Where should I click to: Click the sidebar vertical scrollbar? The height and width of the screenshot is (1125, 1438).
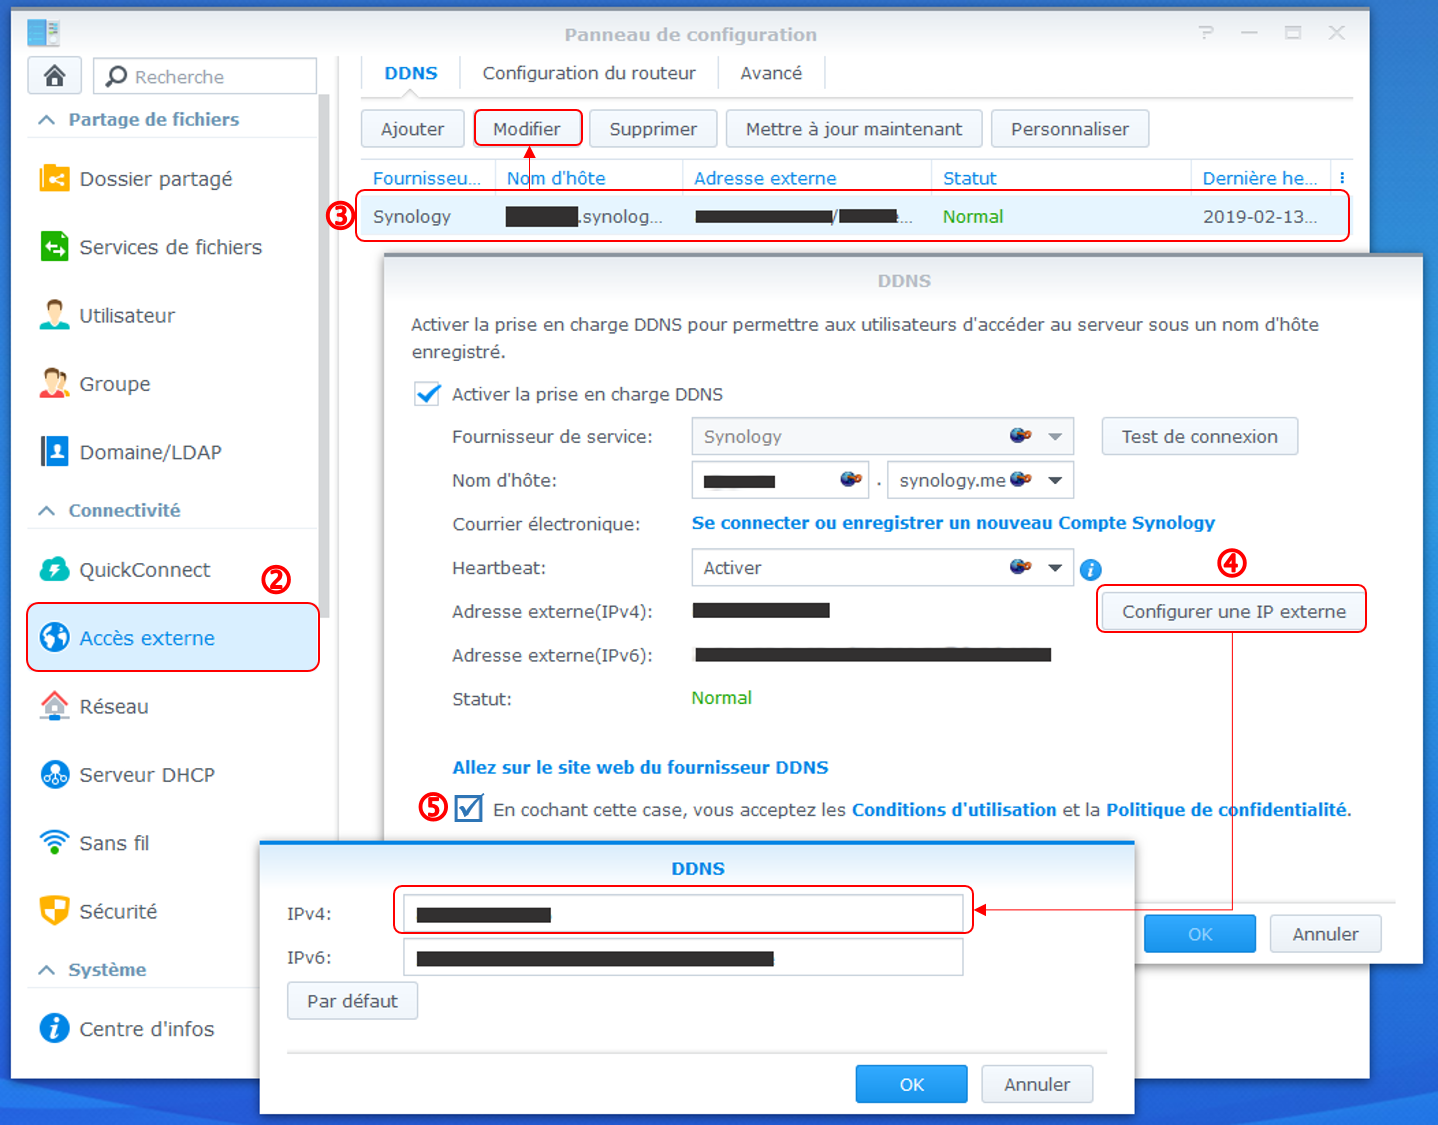coord(323,355)
